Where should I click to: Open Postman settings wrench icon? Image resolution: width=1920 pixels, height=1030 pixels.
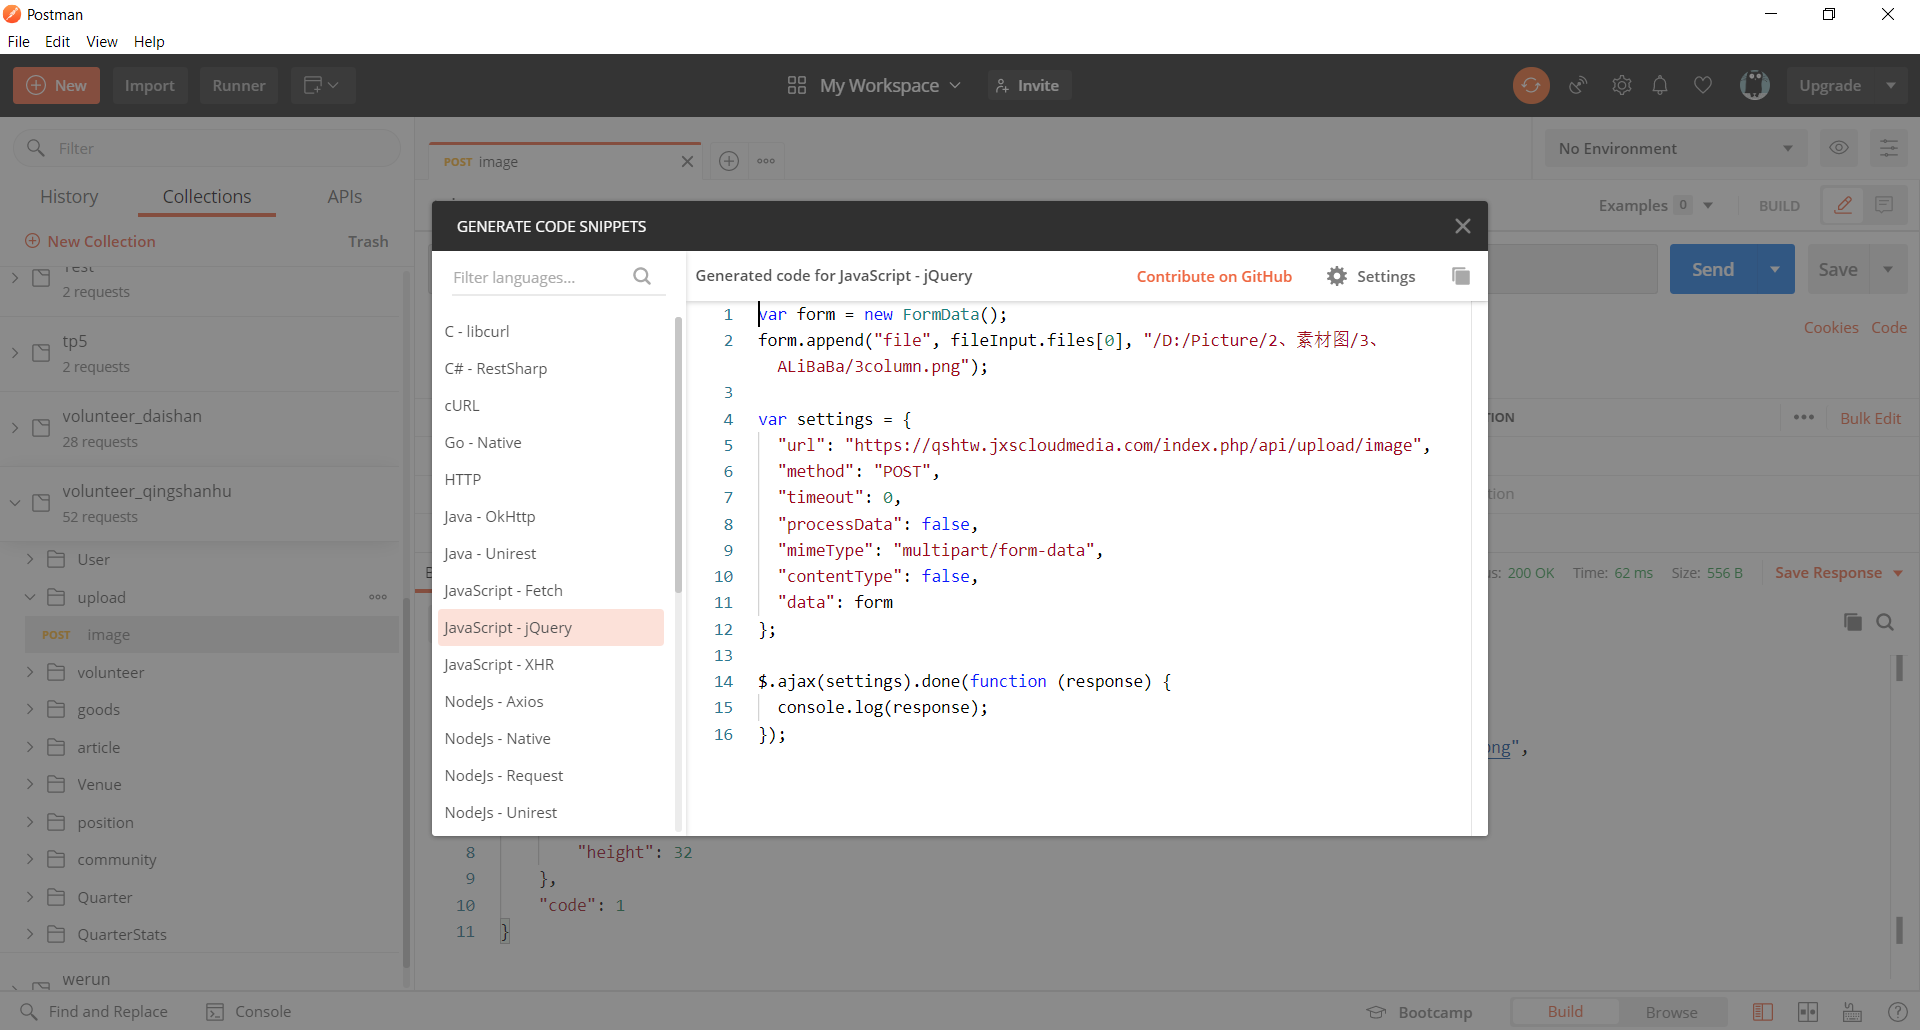tap(1621, 86)
